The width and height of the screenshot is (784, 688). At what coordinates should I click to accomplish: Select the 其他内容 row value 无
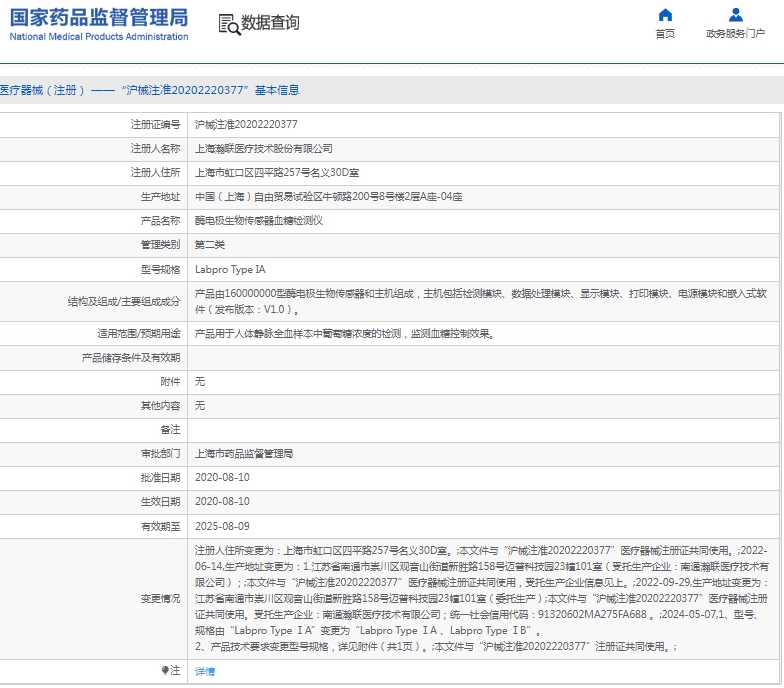click(200, 406)
